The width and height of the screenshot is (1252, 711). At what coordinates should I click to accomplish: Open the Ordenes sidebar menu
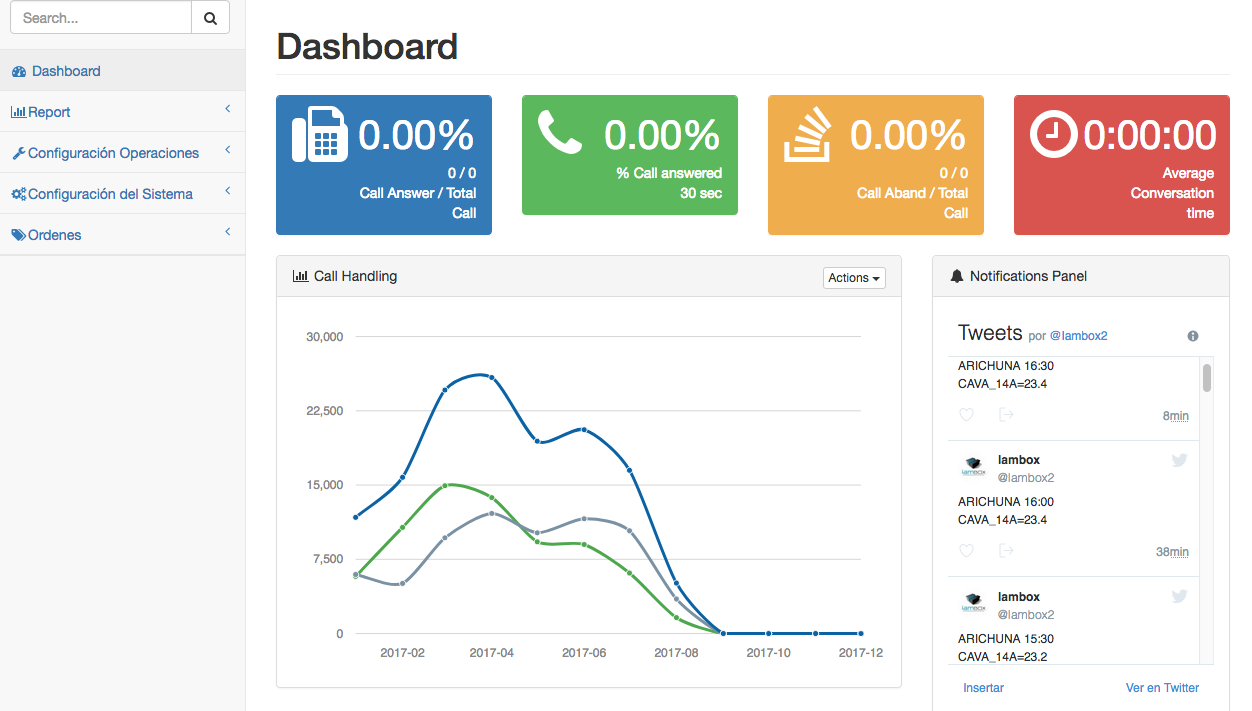[x=122, y=235]
